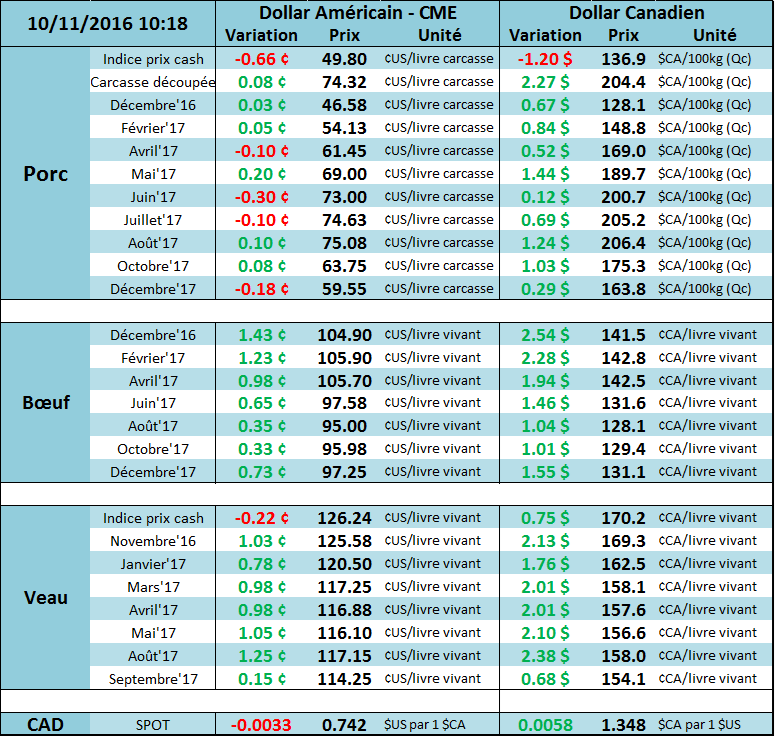Click the red -1.20 $ variation cell

tap(545, 59)
